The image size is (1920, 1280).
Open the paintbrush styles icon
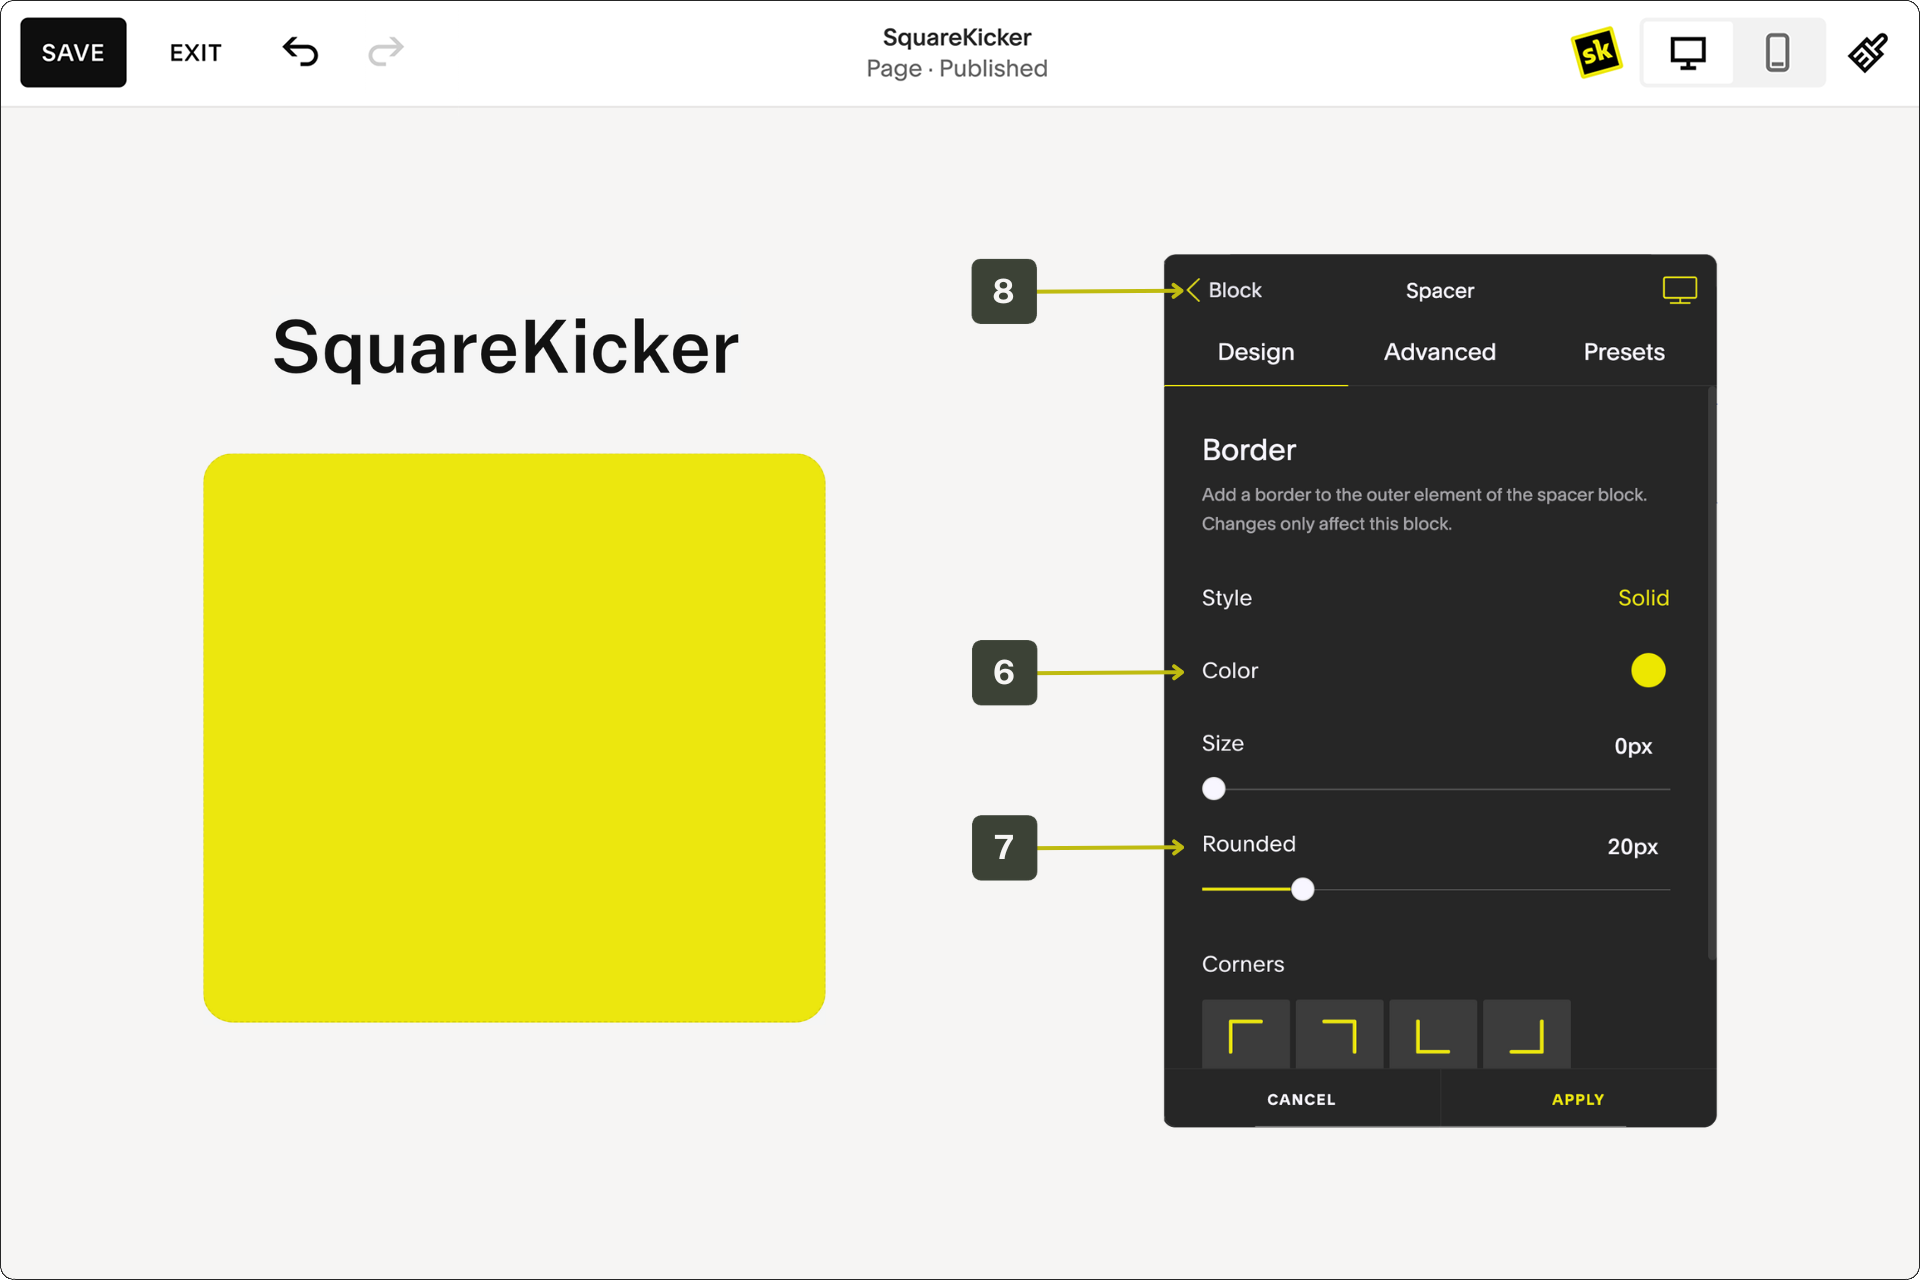(x=1868, y=52)
